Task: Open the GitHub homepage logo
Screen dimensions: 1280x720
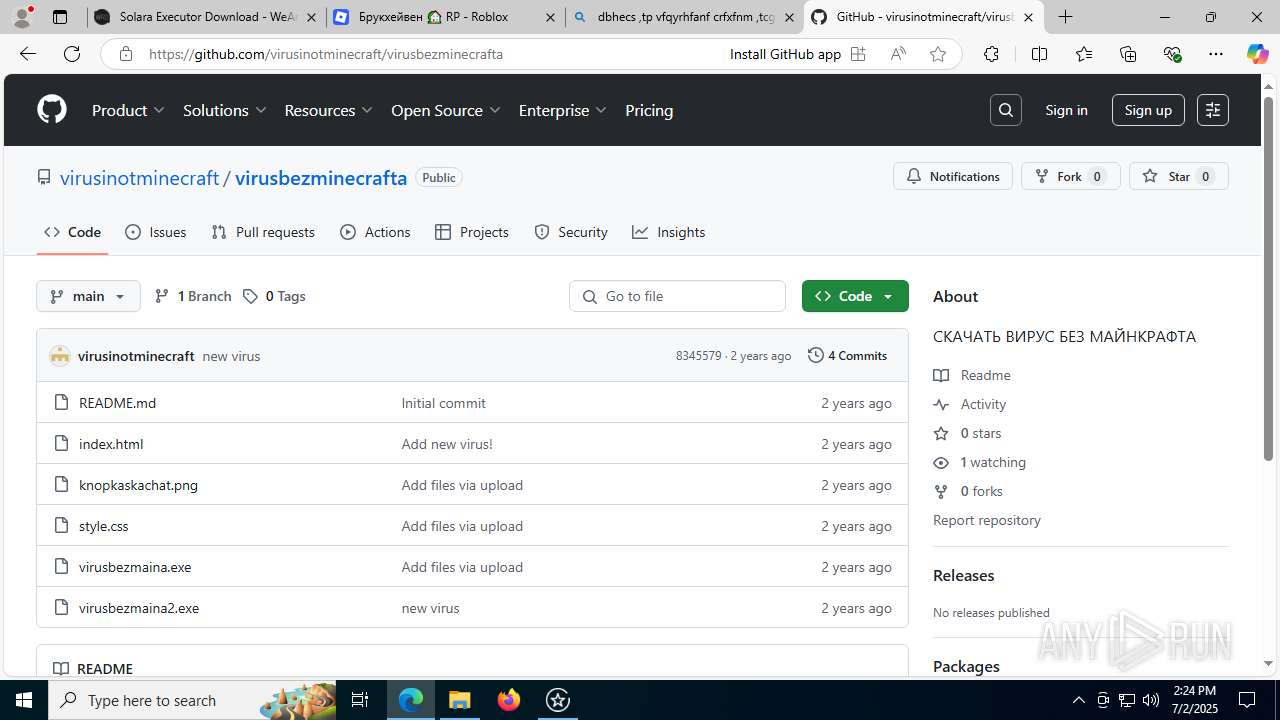Action: click(52, 110)
